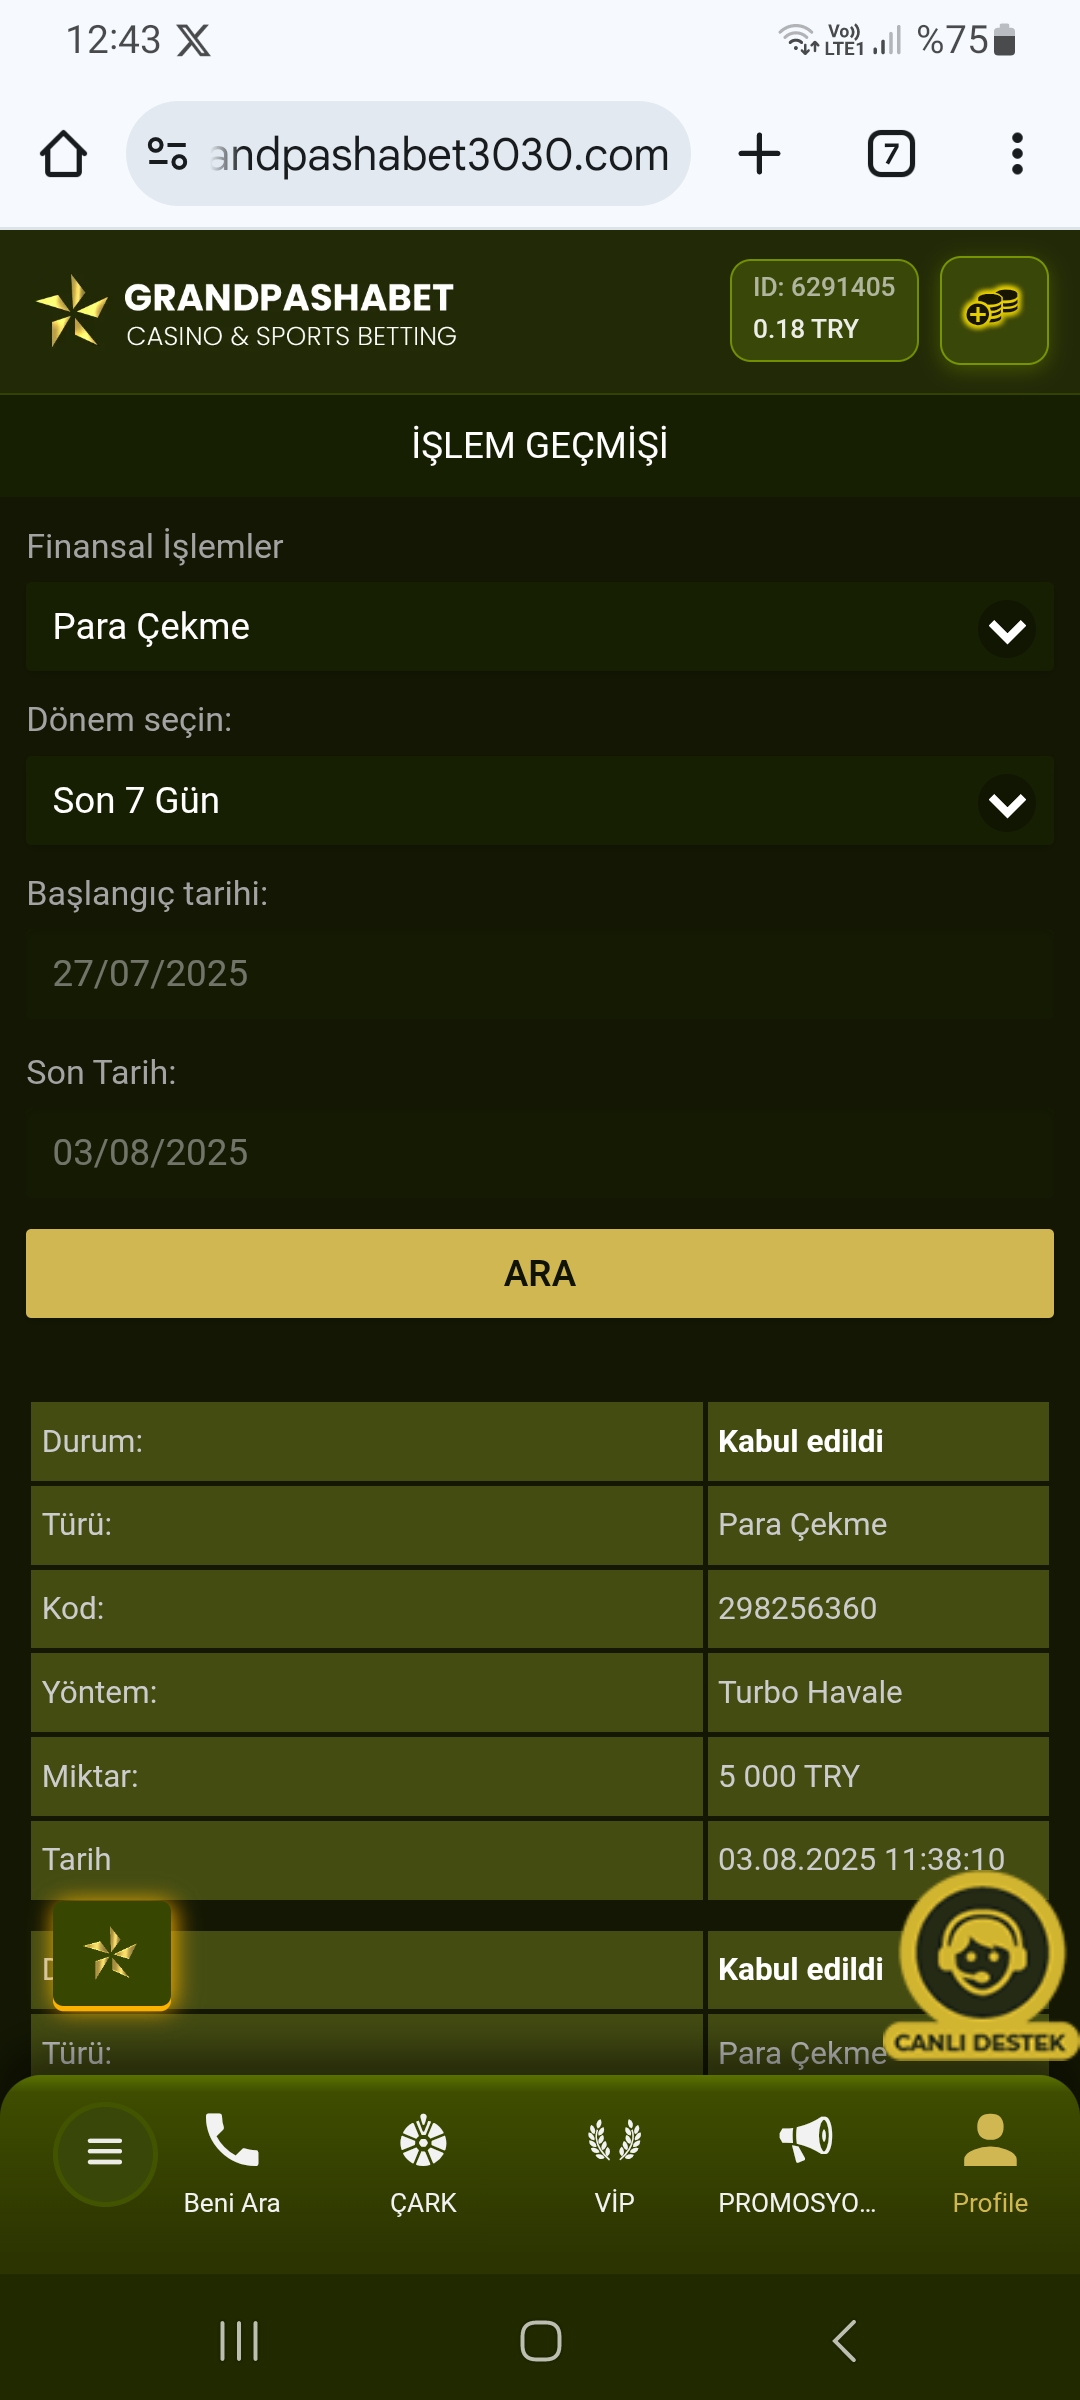Screen dimensions: 1080x2400
Task: Tap the Wi-Fi signal icon in status bar
Action: tap(798, 40)
